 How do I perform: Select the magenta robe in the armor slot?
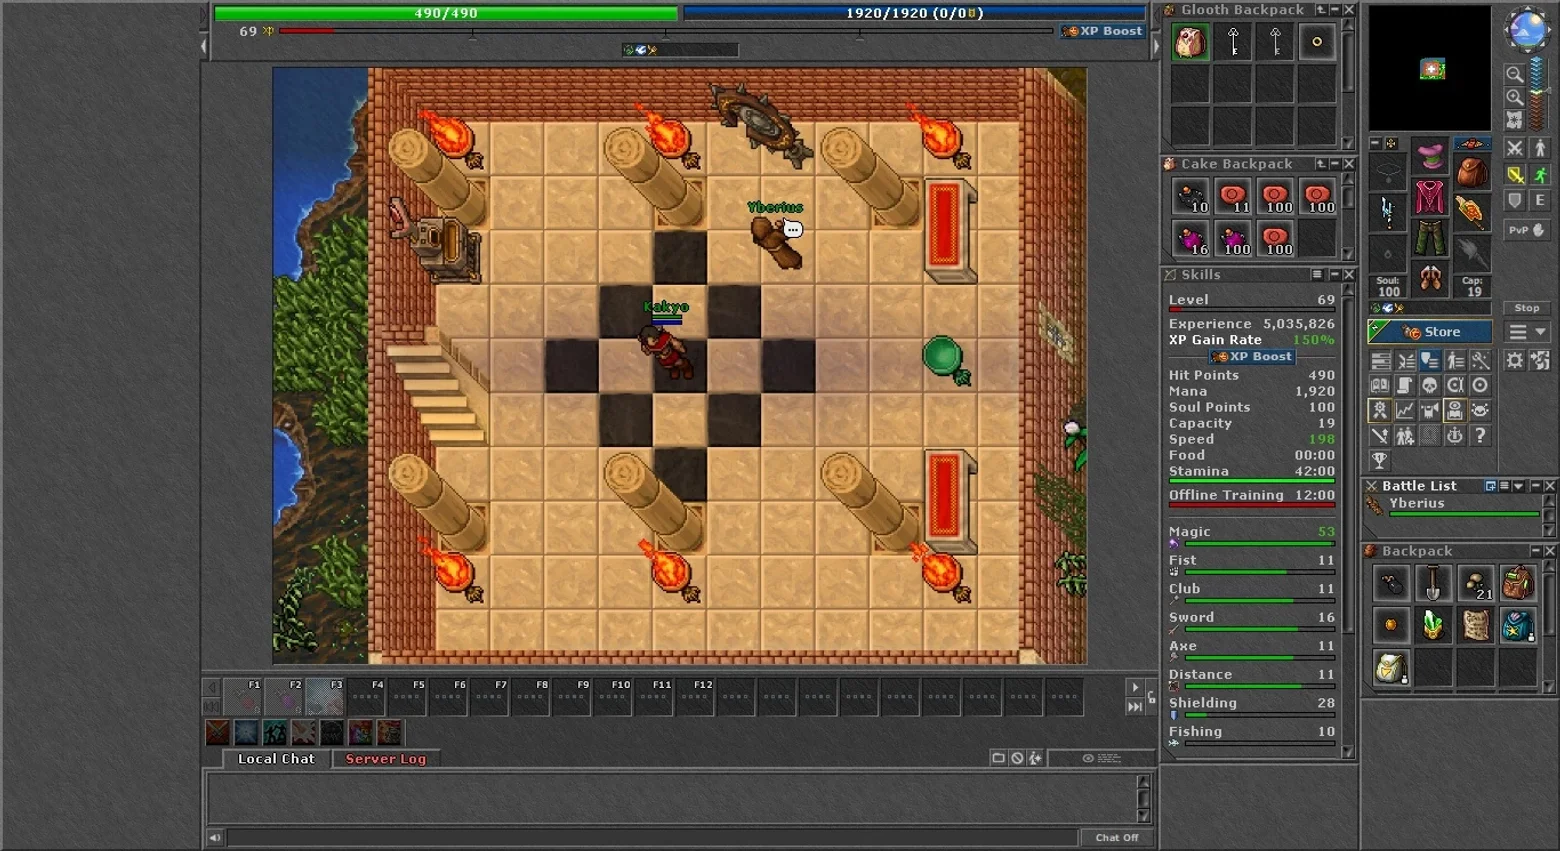[x=1430, y=197]
